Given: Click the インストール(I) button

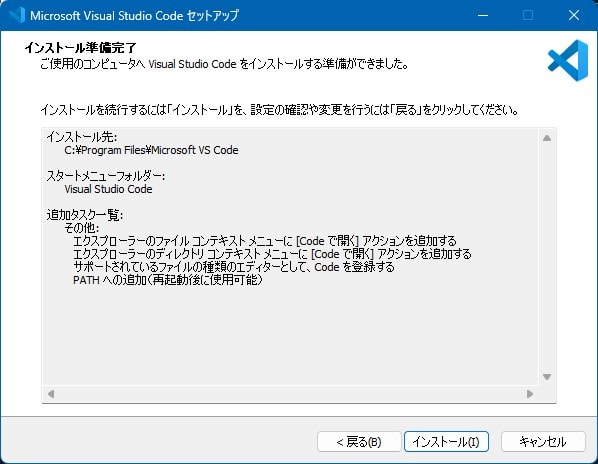Looking at the screenshot, I should coord(446,442).
